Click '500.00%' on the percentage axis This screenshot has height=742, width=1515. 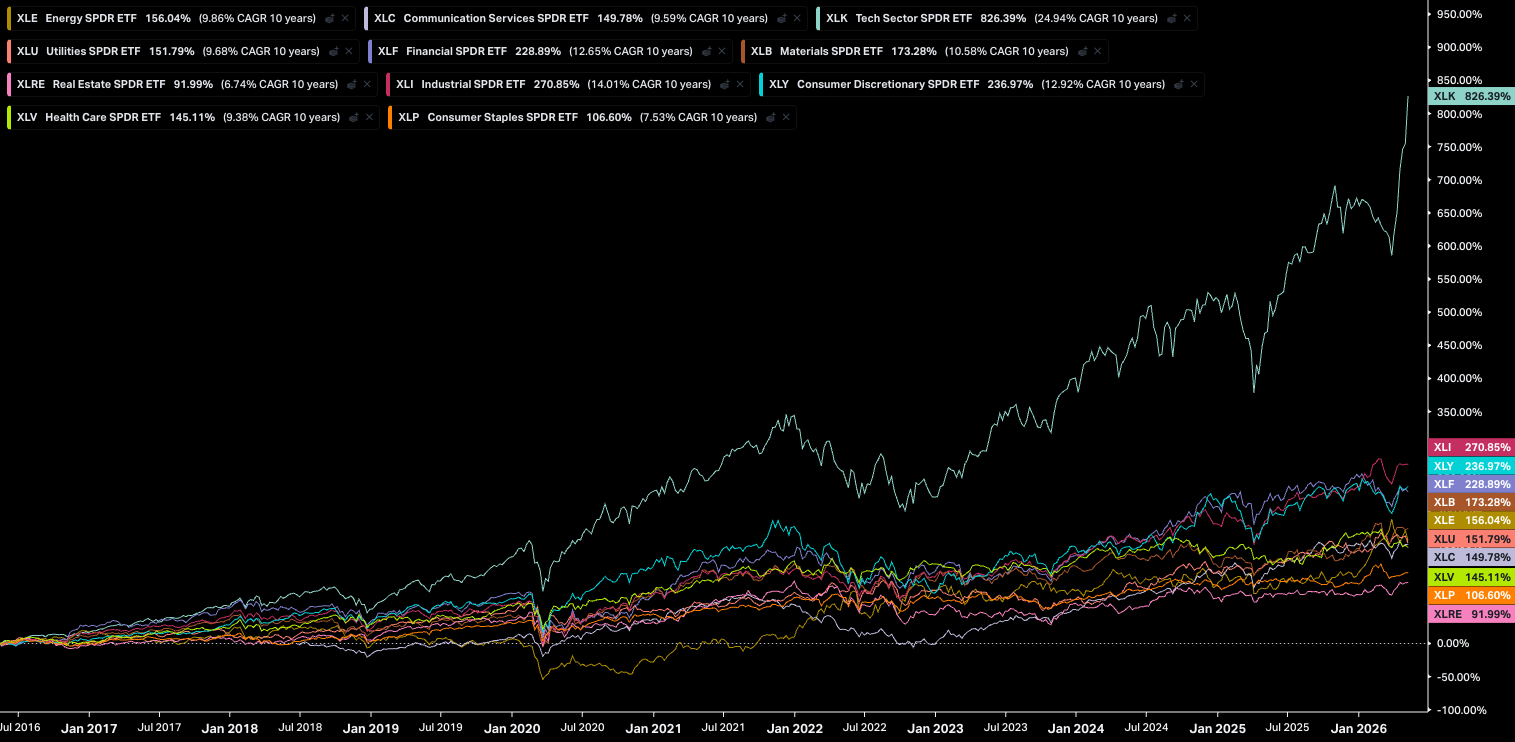click(1461, 312)
